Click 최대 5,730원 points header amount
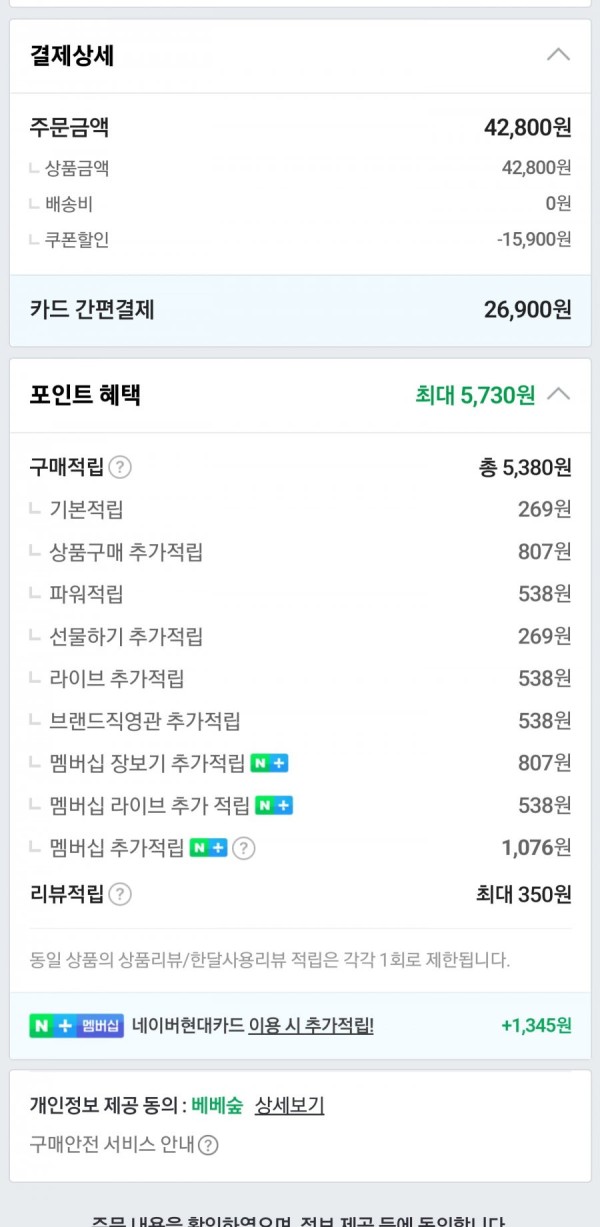 tap(475, 395)
